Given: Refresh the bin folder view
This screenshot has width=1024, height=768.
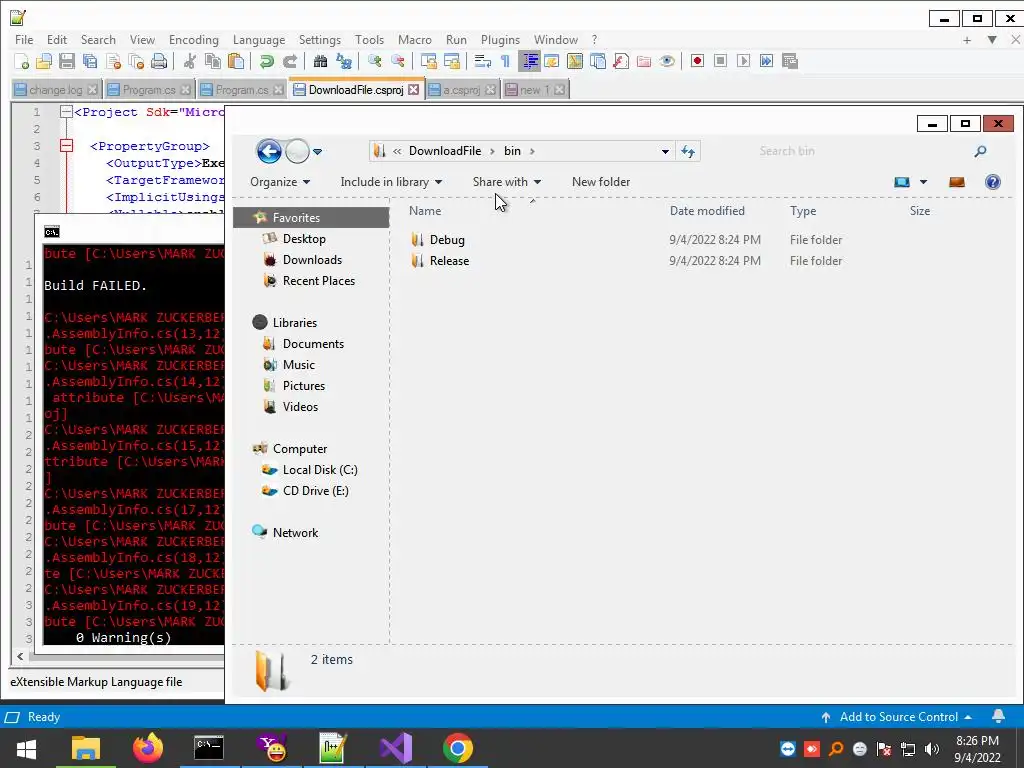Looking at the screenshot, I should [x=688, y=152].
